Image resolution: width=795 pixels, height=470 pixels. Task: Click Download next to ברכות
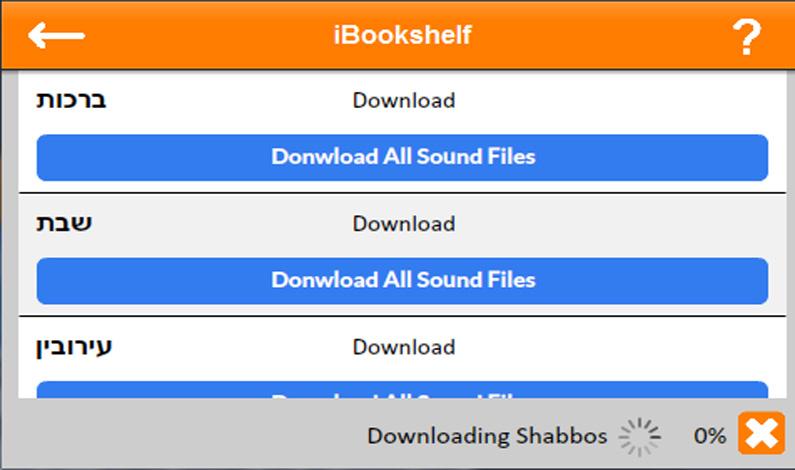tap(403, 100)
